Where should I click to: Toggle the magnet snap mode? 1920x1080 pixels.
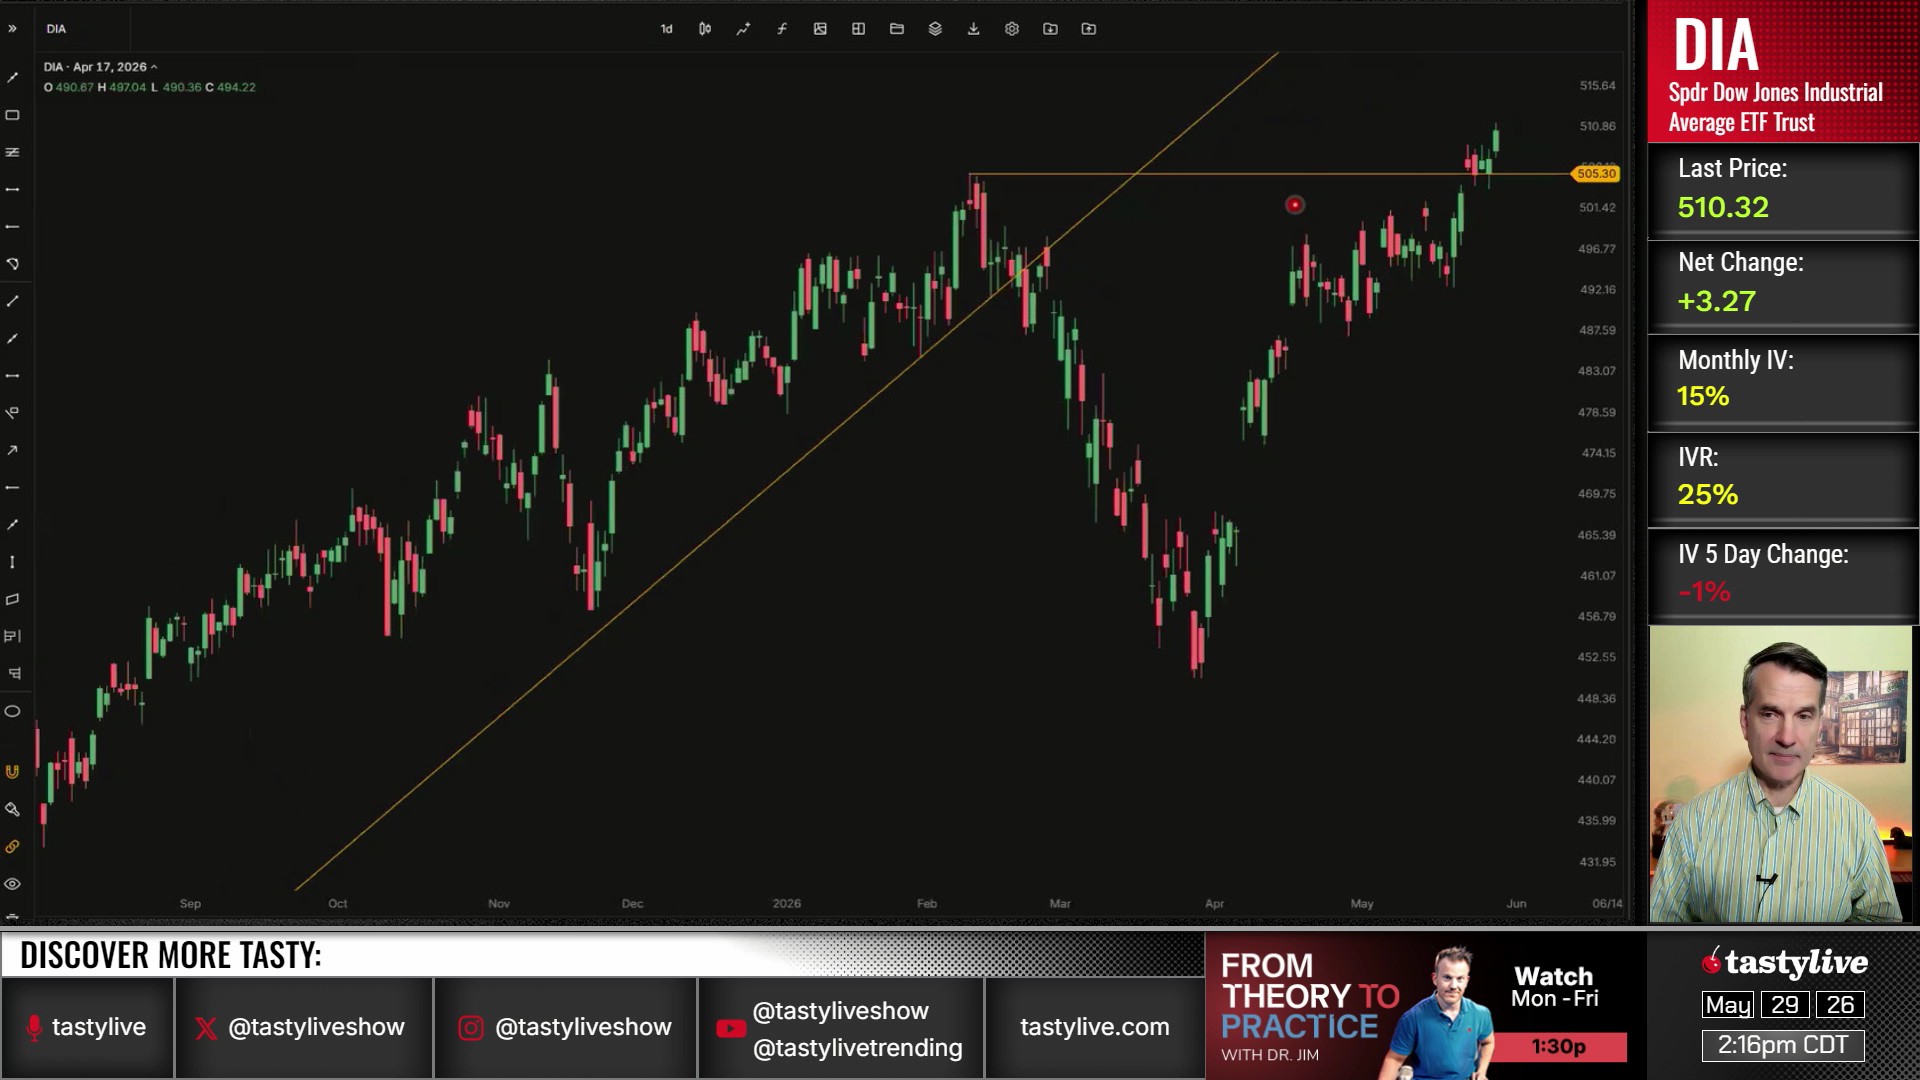pos(12,772)
